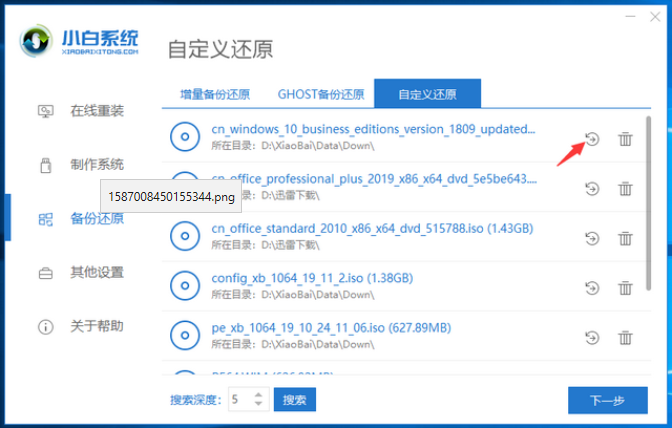Viewport: 672px width, 428px height.
Task: Restore the pe_xb_1064_19_10_24 ISO
Action: click(592, 337)
